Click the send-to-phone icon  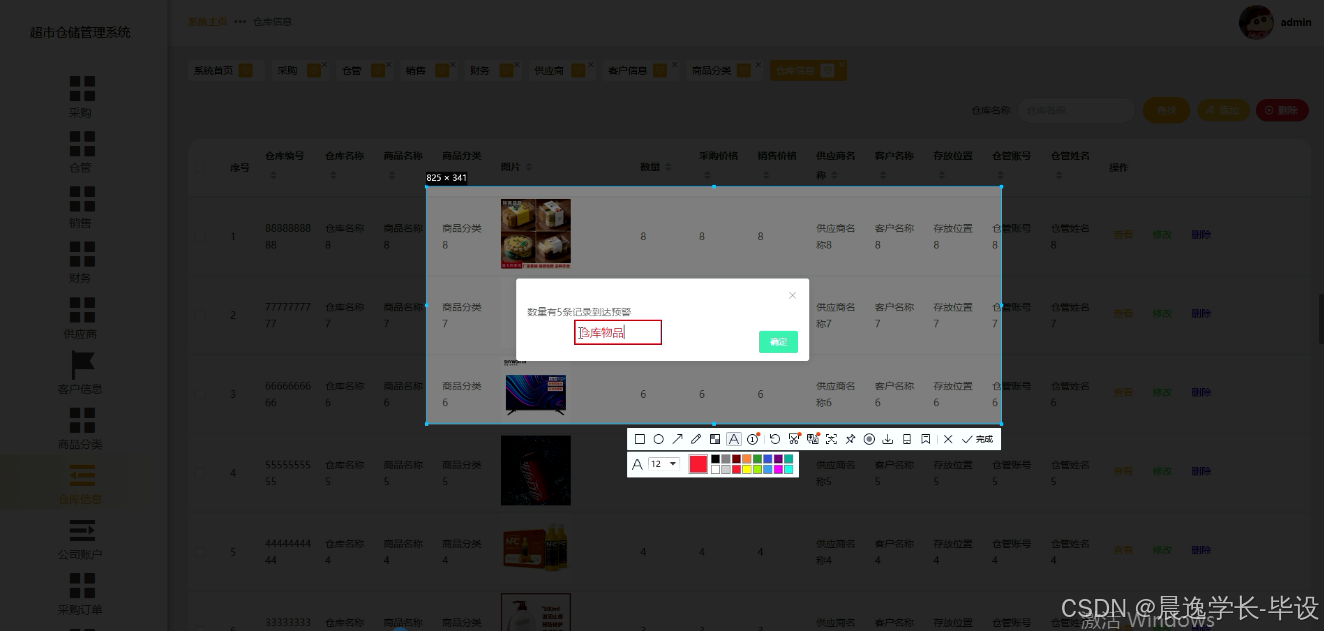[907, 439]
